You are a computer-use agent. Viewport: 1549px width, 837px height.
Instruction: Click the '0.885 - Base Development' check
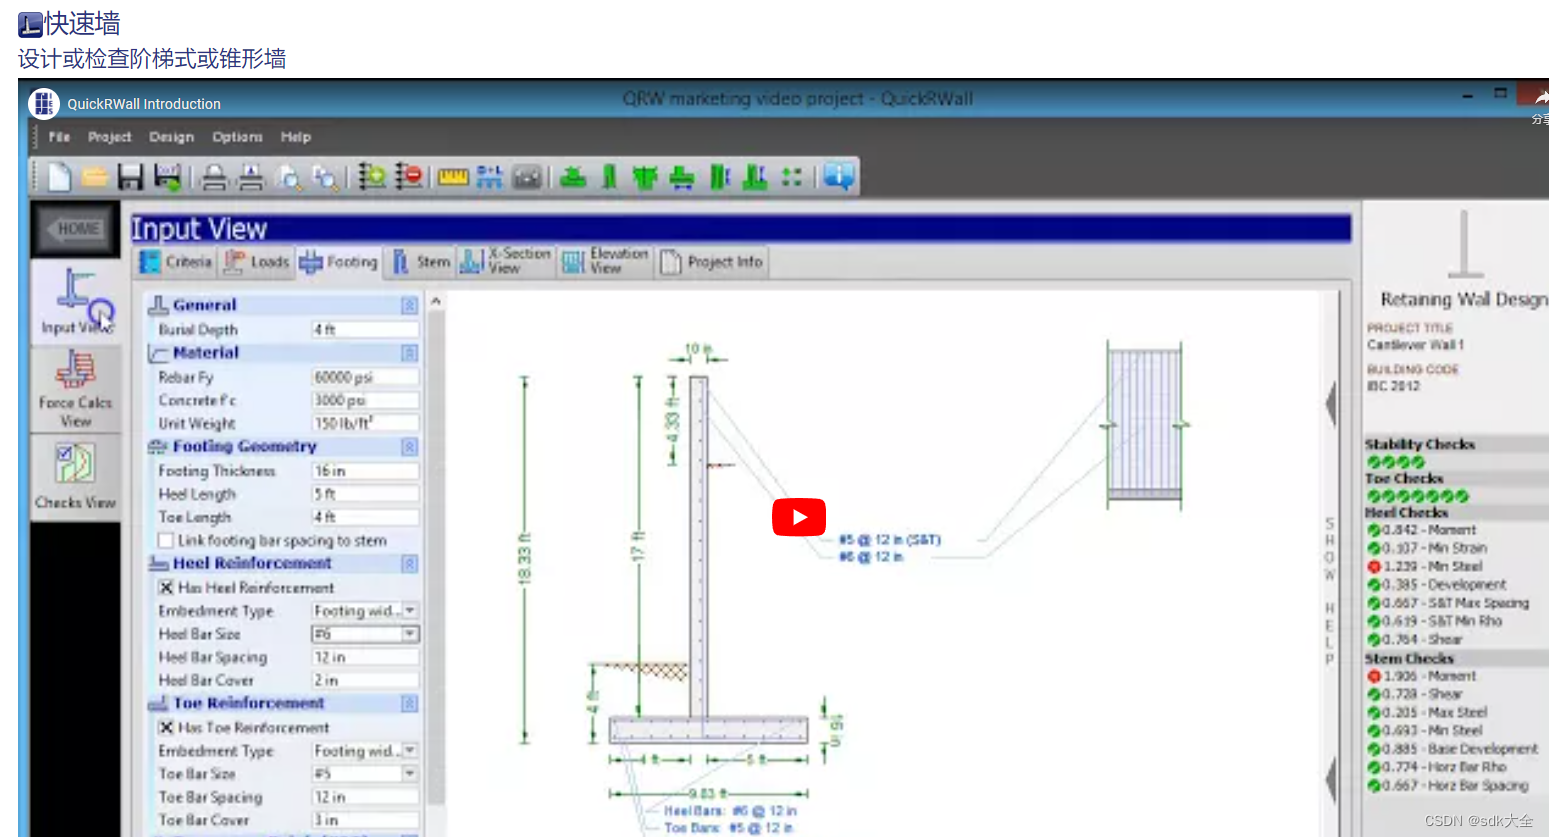point(1453,749)
